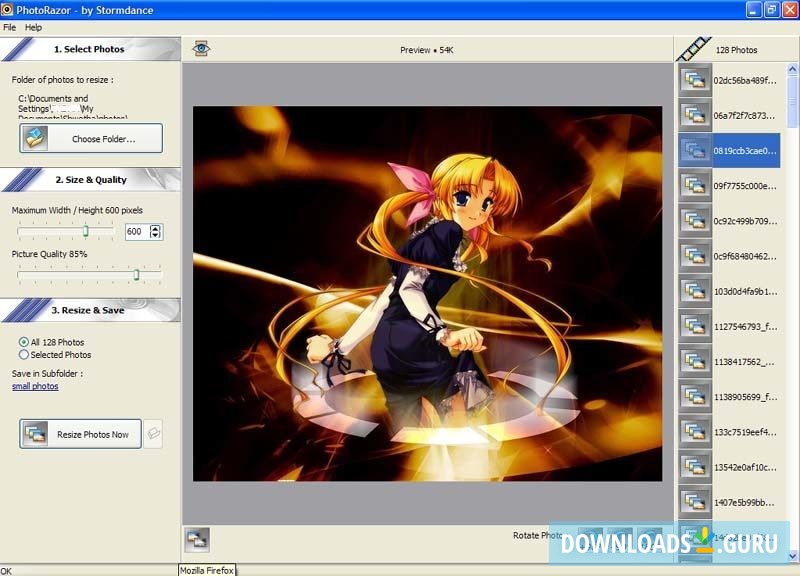Select file name 1127546793_f... in list
The width and height of the screenshot is (800, 576).
(745, 327)
